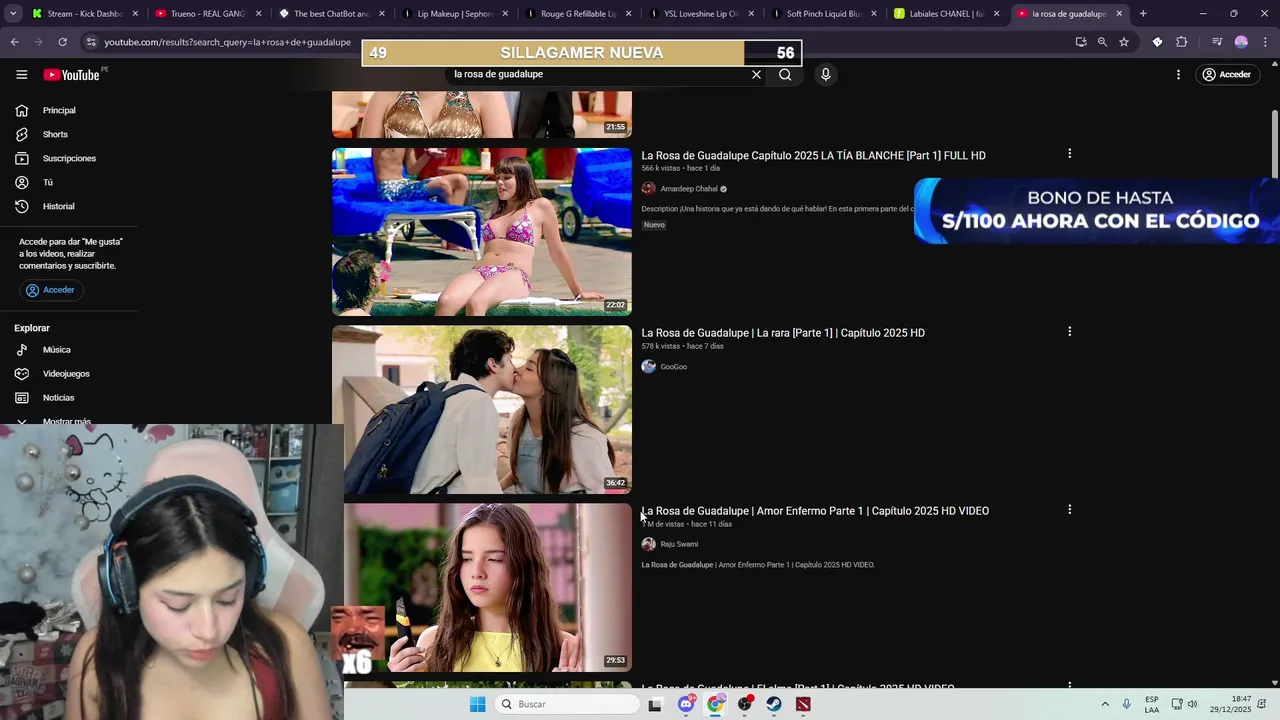Start voice search with the microphone

click(x=825, y=74)
